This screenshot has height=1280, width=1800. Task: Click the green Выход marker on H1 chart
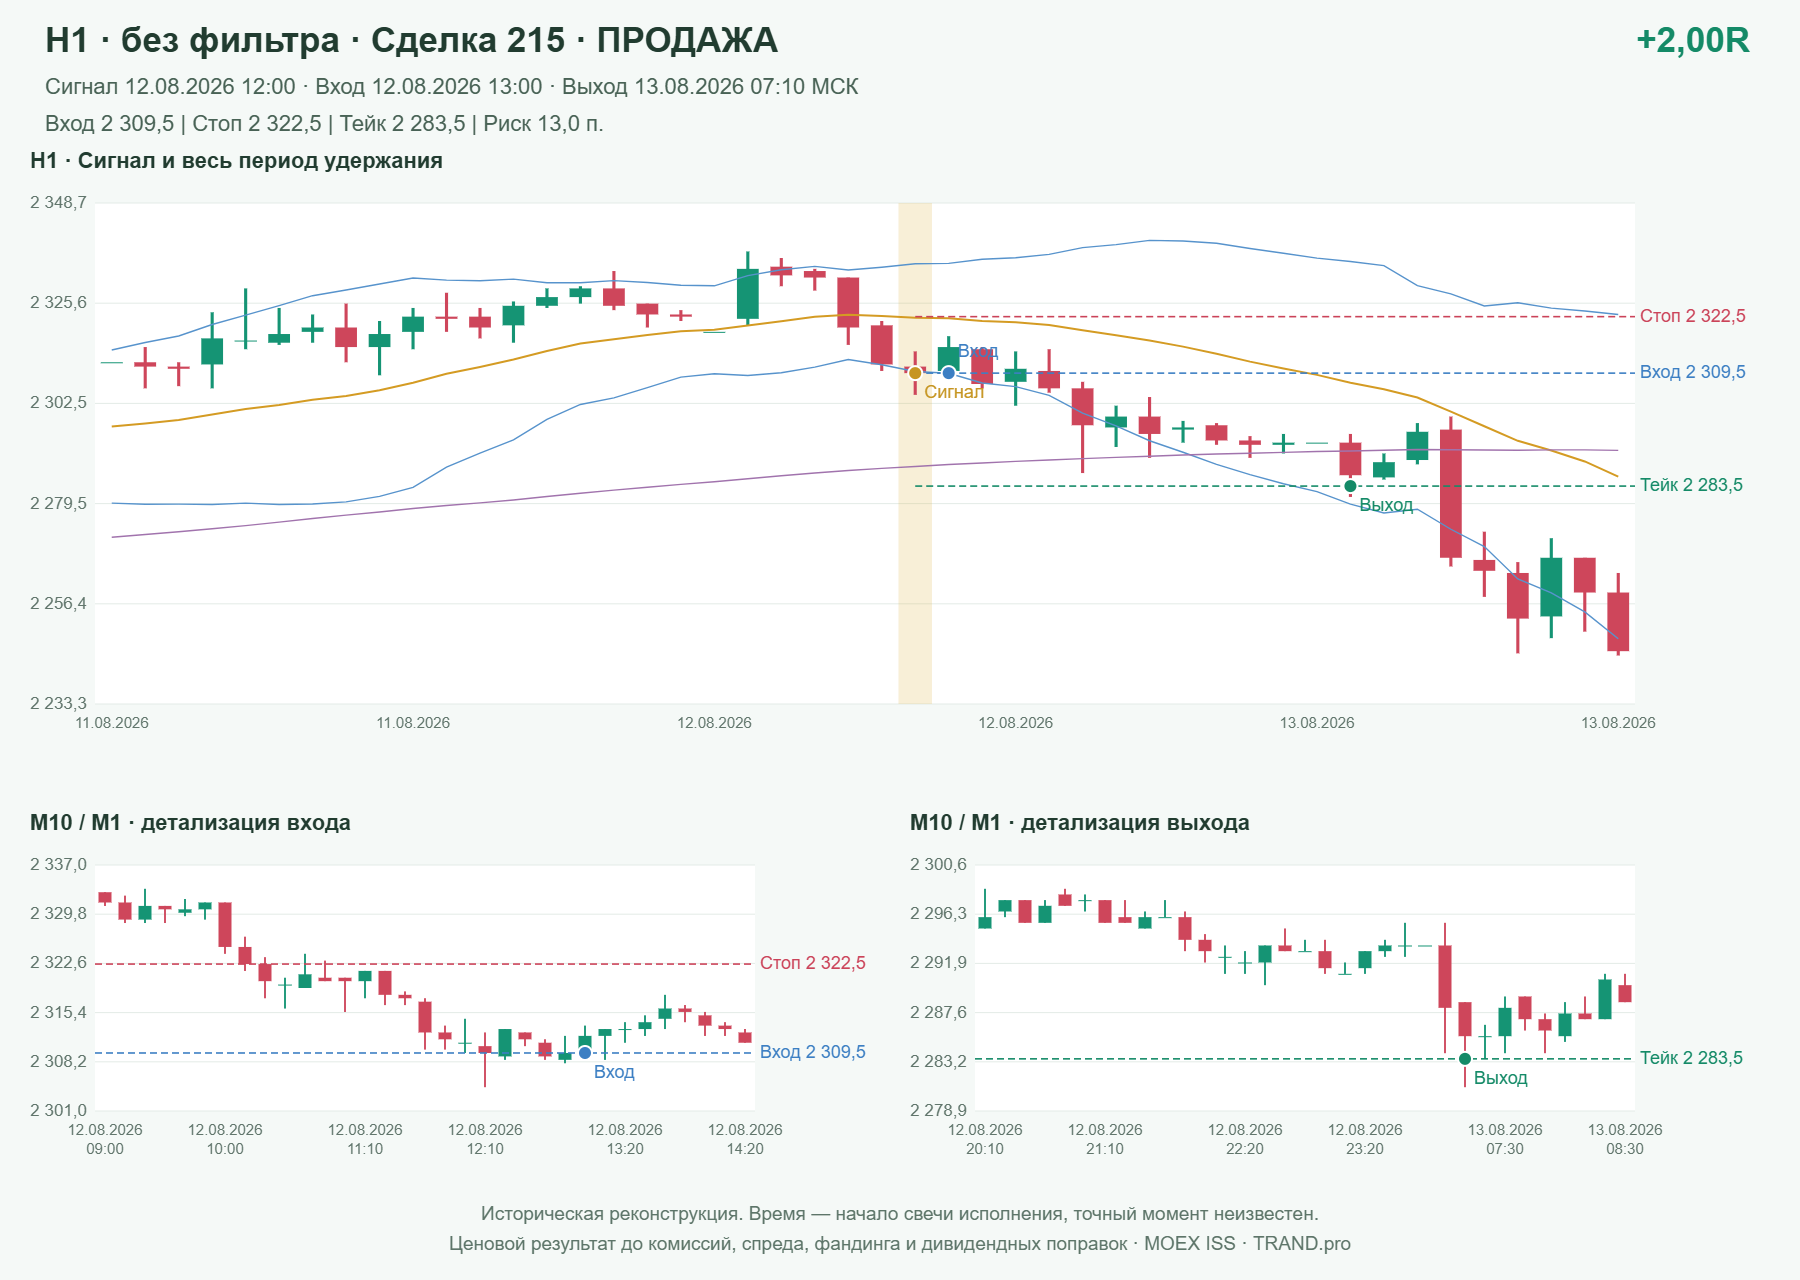point(1350,486)
